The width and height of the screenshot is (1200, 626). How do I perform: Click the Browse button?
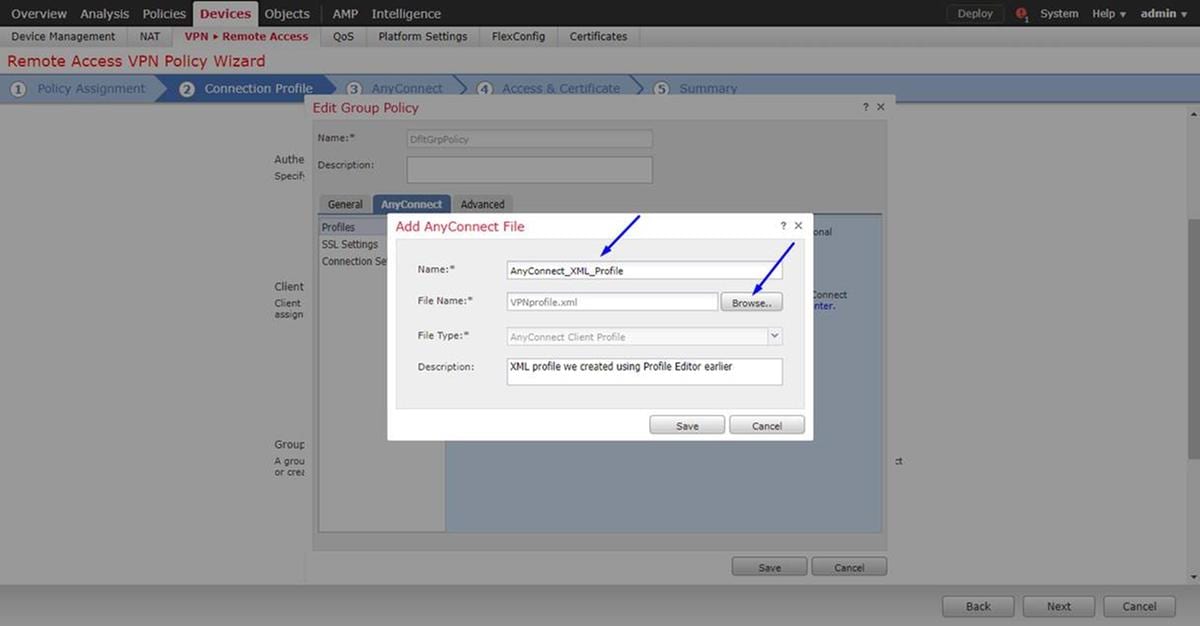coord(751,302)
